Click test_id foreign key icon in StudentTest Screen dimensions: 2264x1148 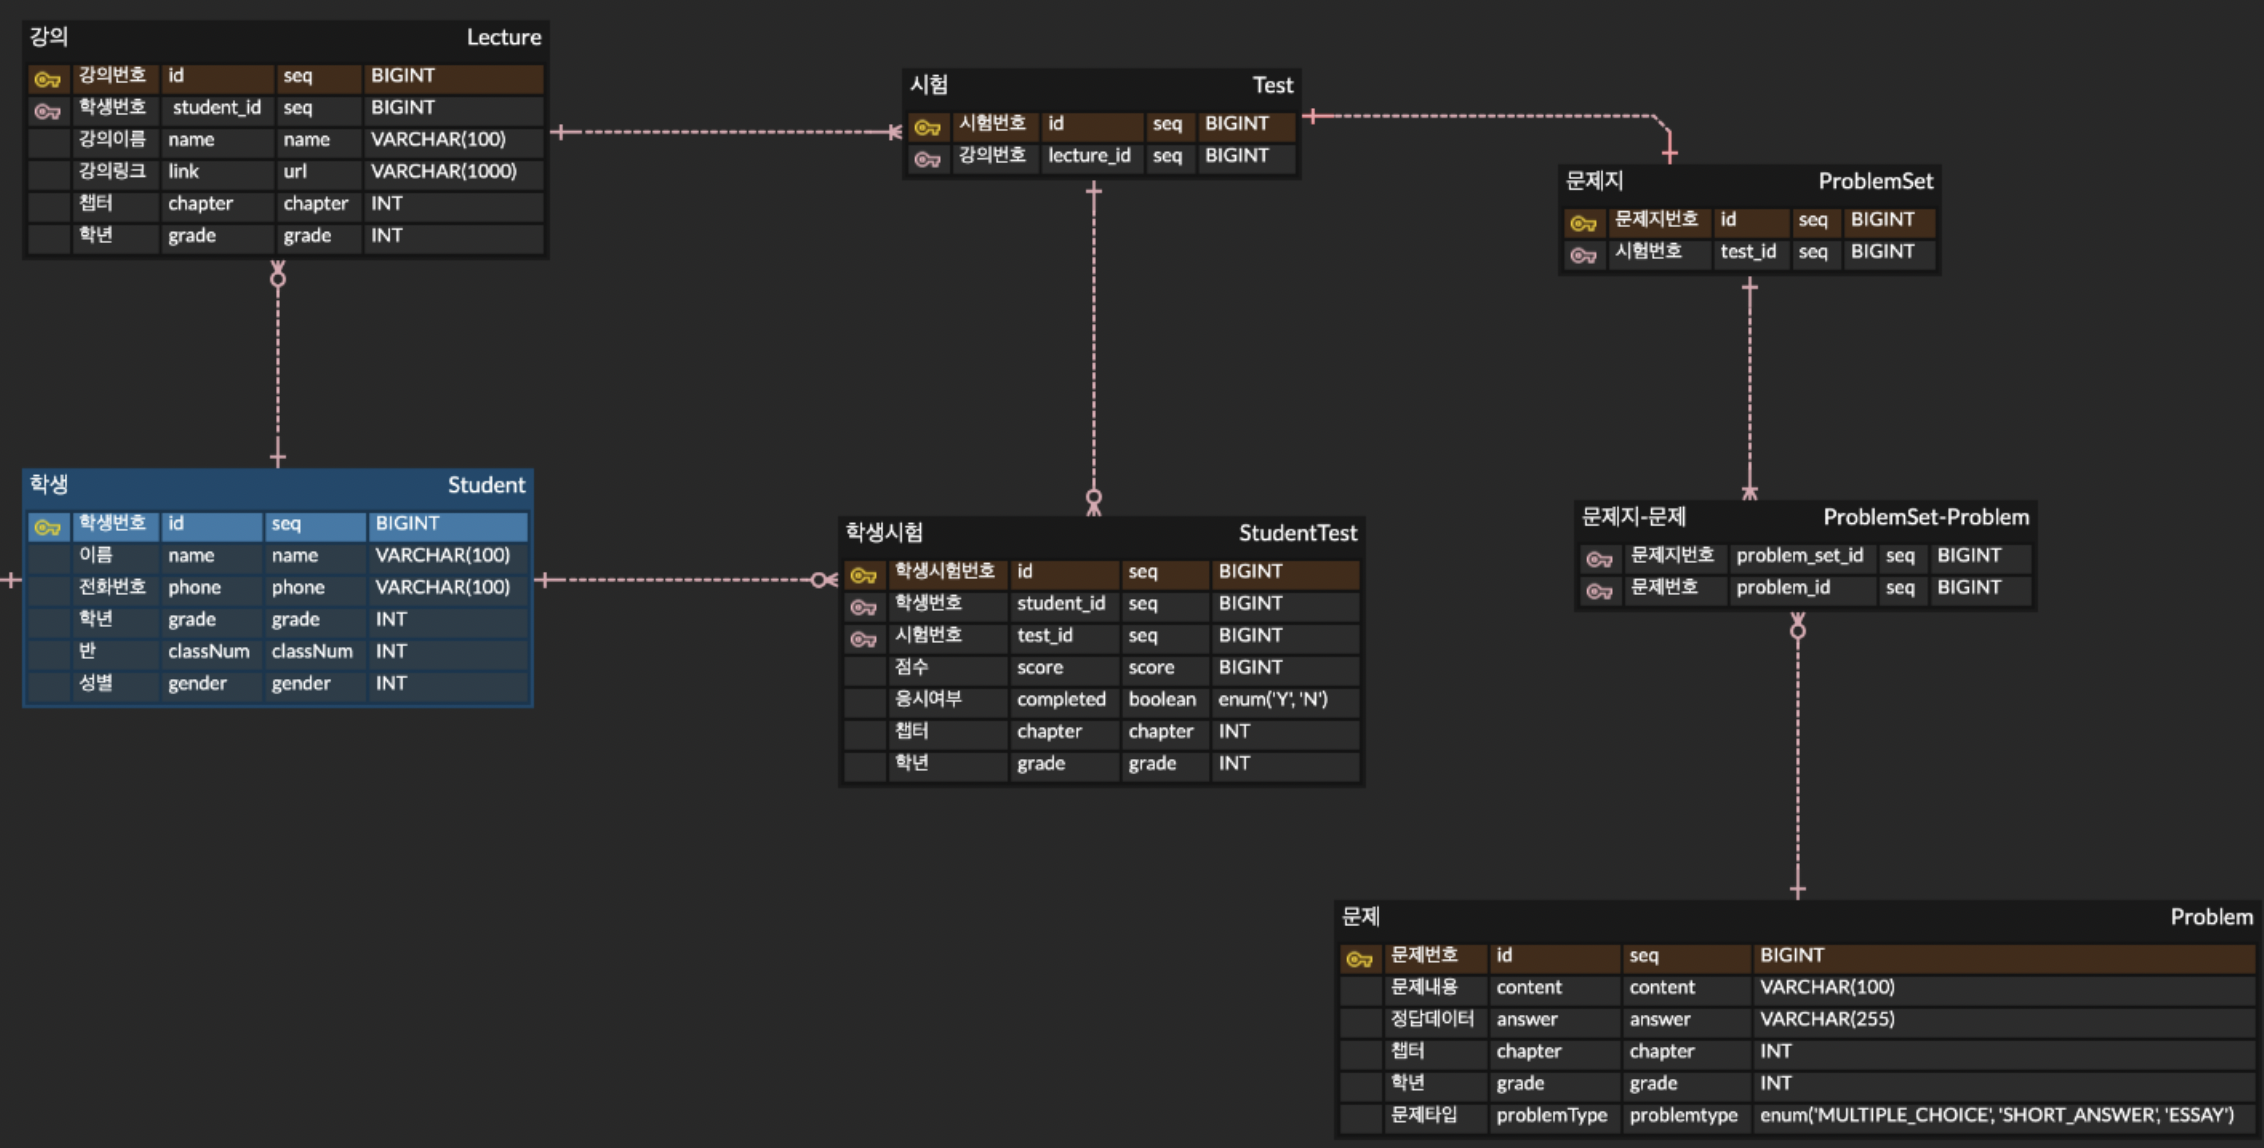863,639
